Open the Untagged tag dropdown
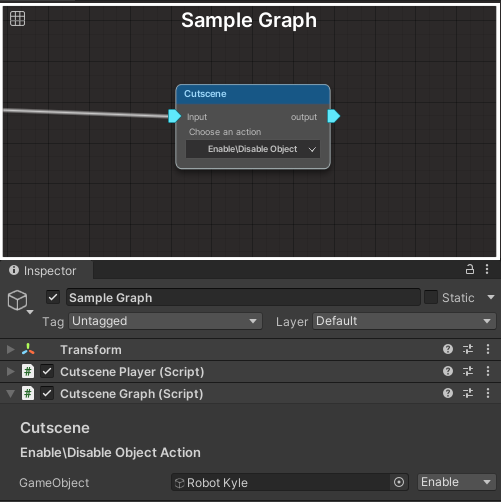 [x=165, y=321]
